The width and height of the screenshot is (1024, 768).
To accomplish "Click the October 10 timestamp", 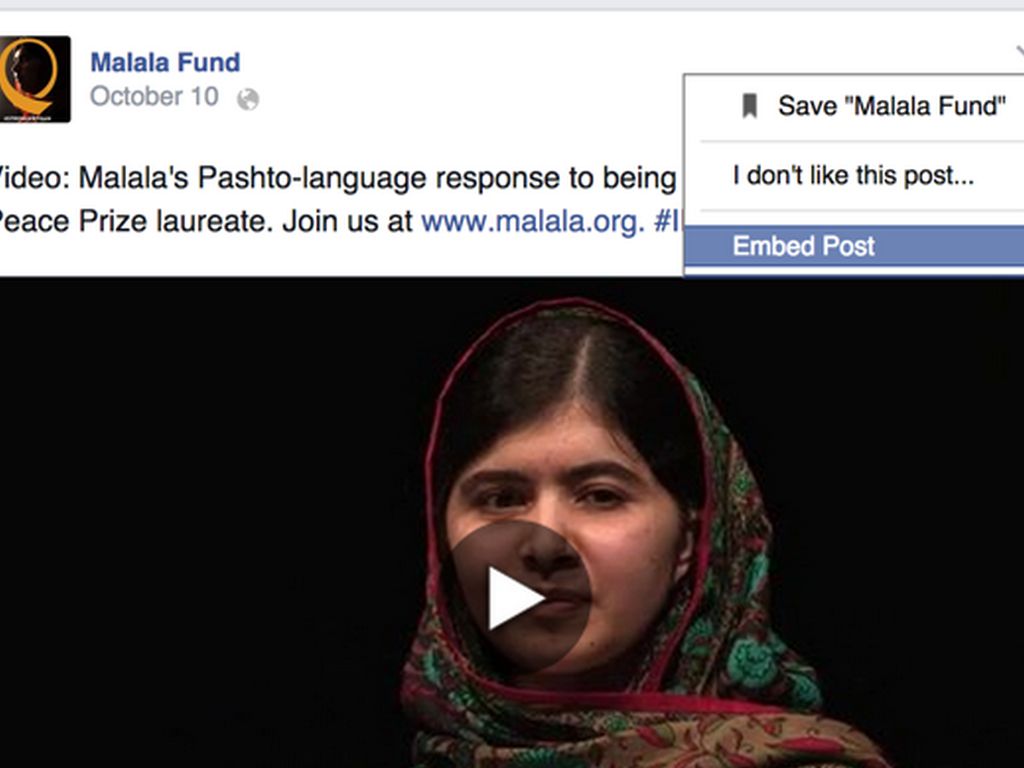I will click(154, 97).
